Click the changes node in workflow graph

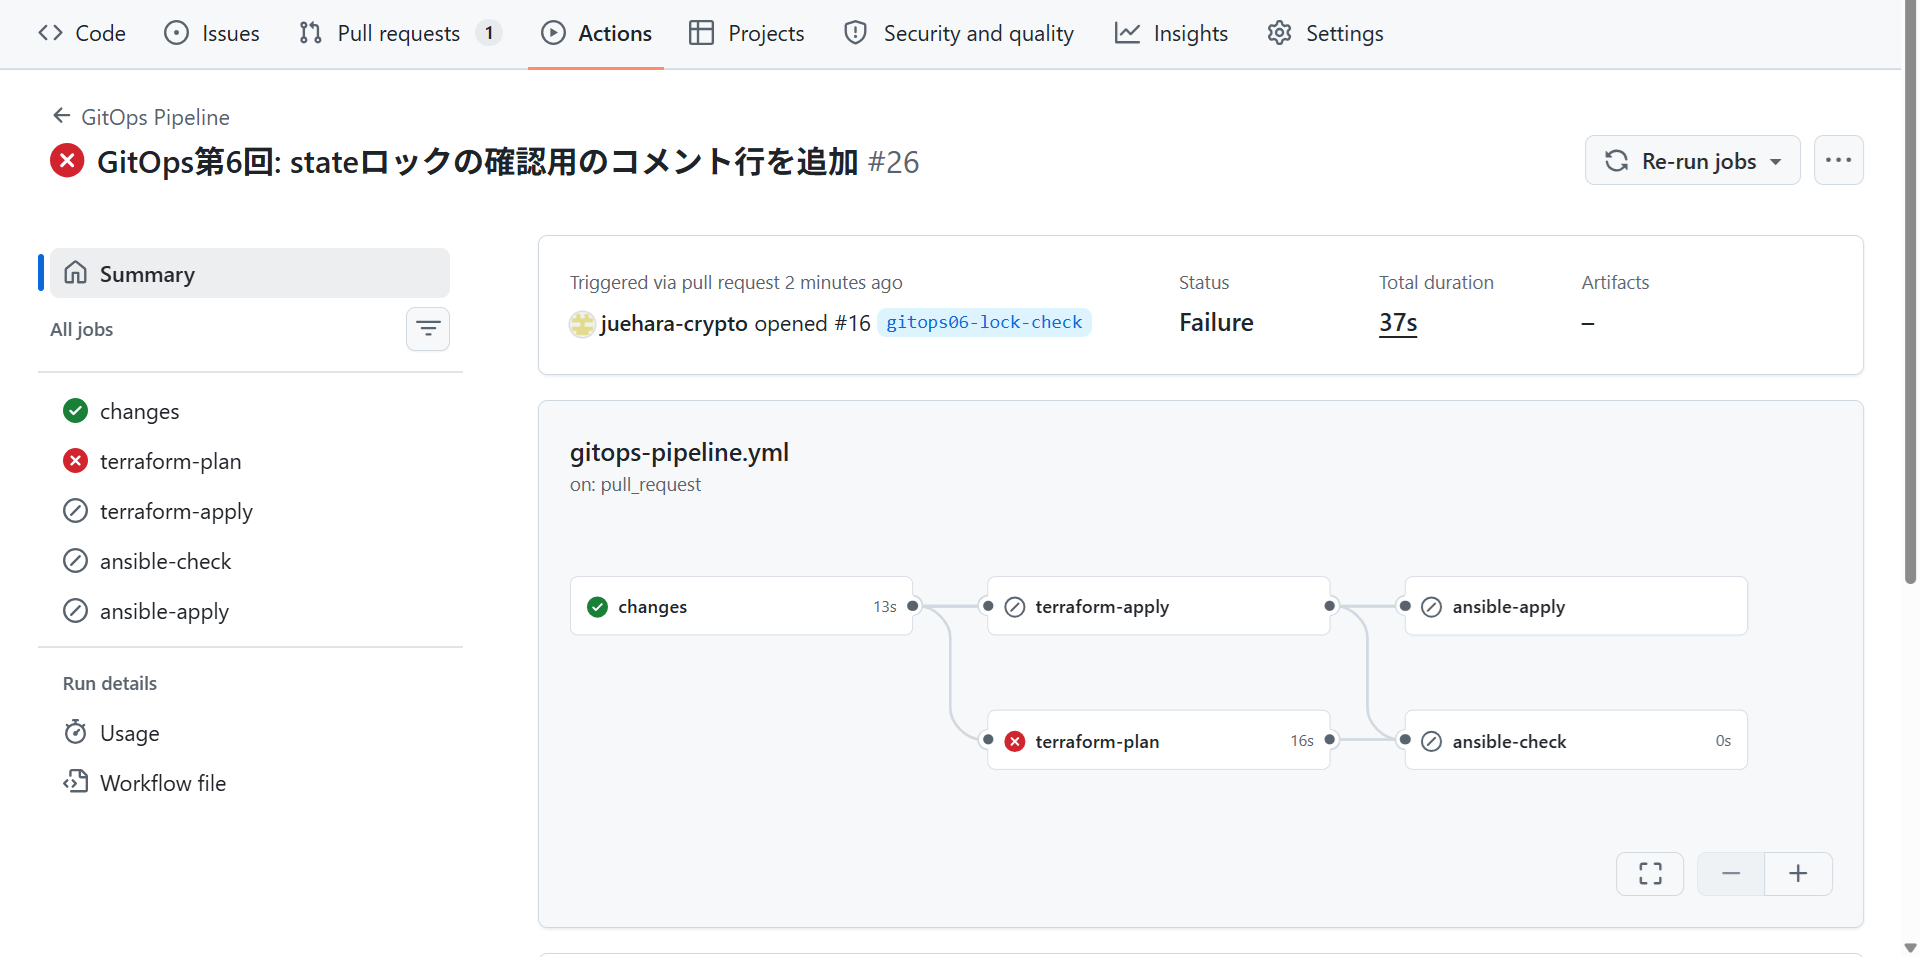(x=741, y=606)
